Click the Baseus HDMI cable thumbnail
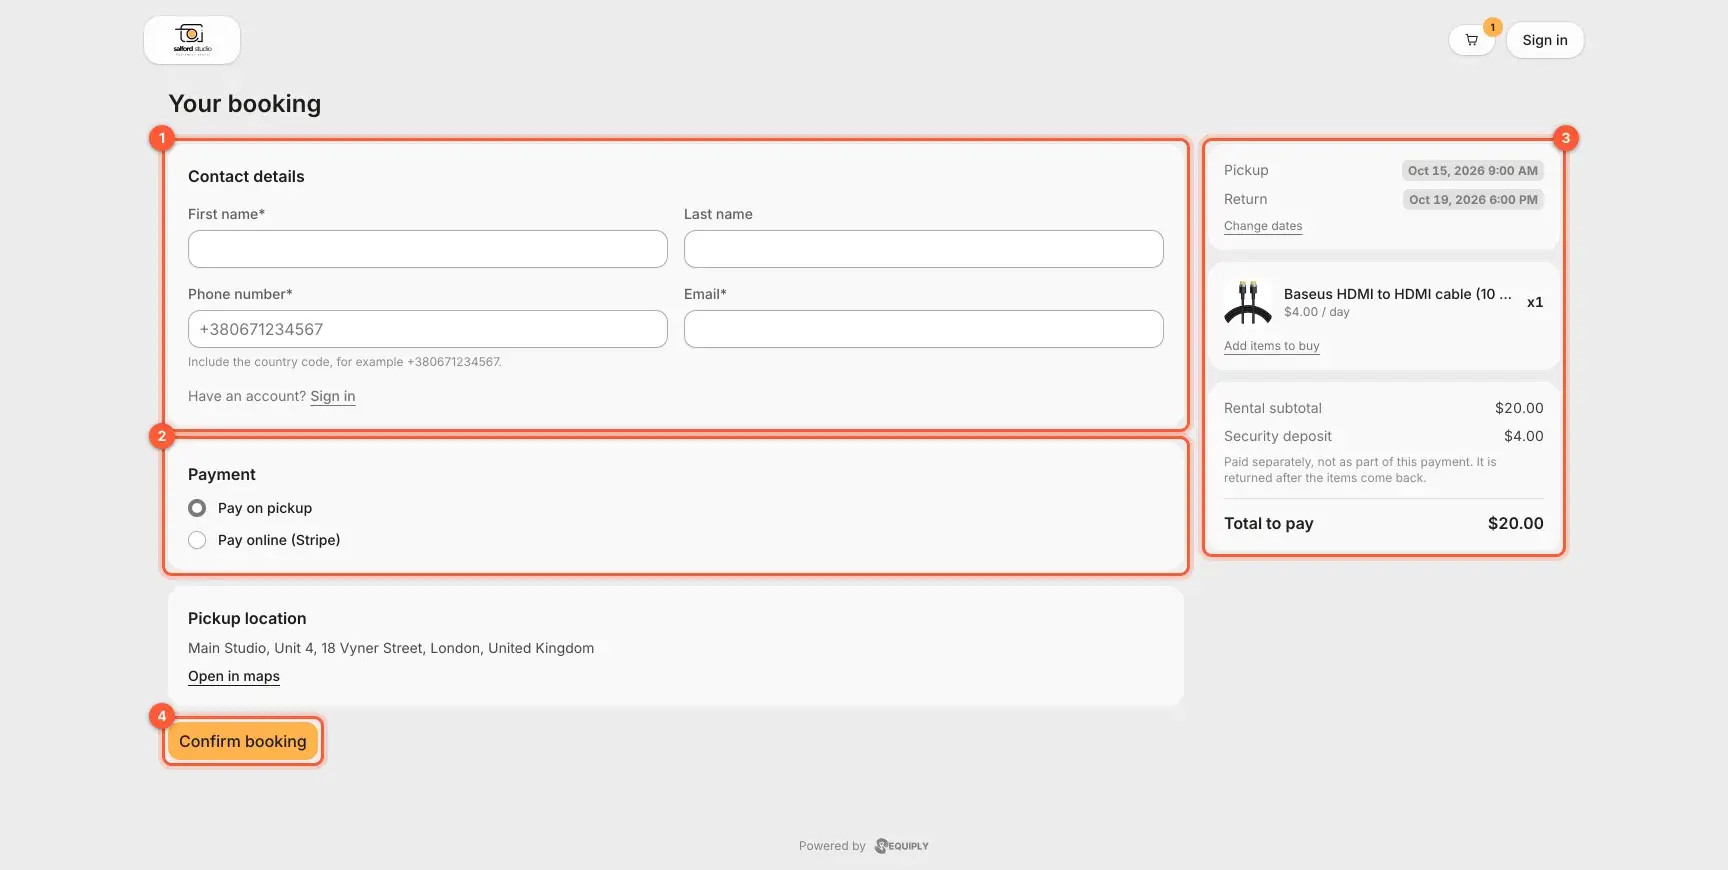 click(x=1248, y=302)
